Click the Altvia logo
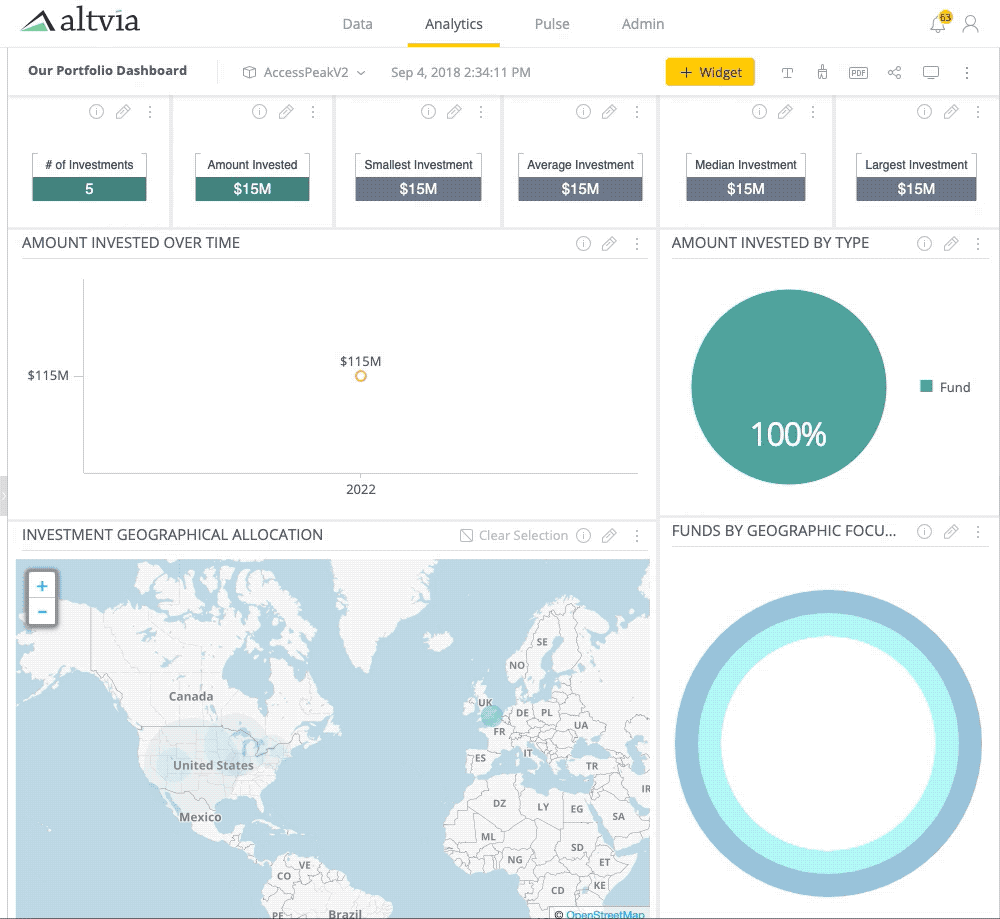The width and height of the screenshot is (1000, 919). click(80, 20)
